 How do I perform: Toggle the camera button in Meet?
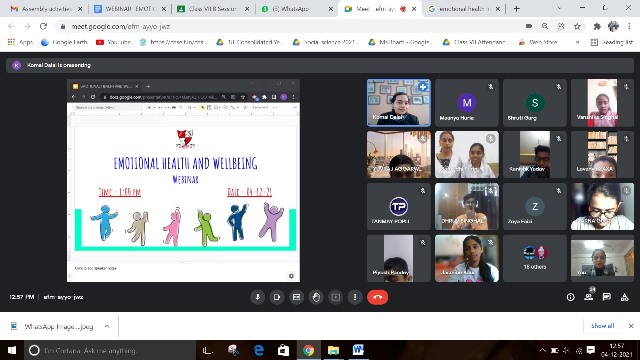(277, 297)
